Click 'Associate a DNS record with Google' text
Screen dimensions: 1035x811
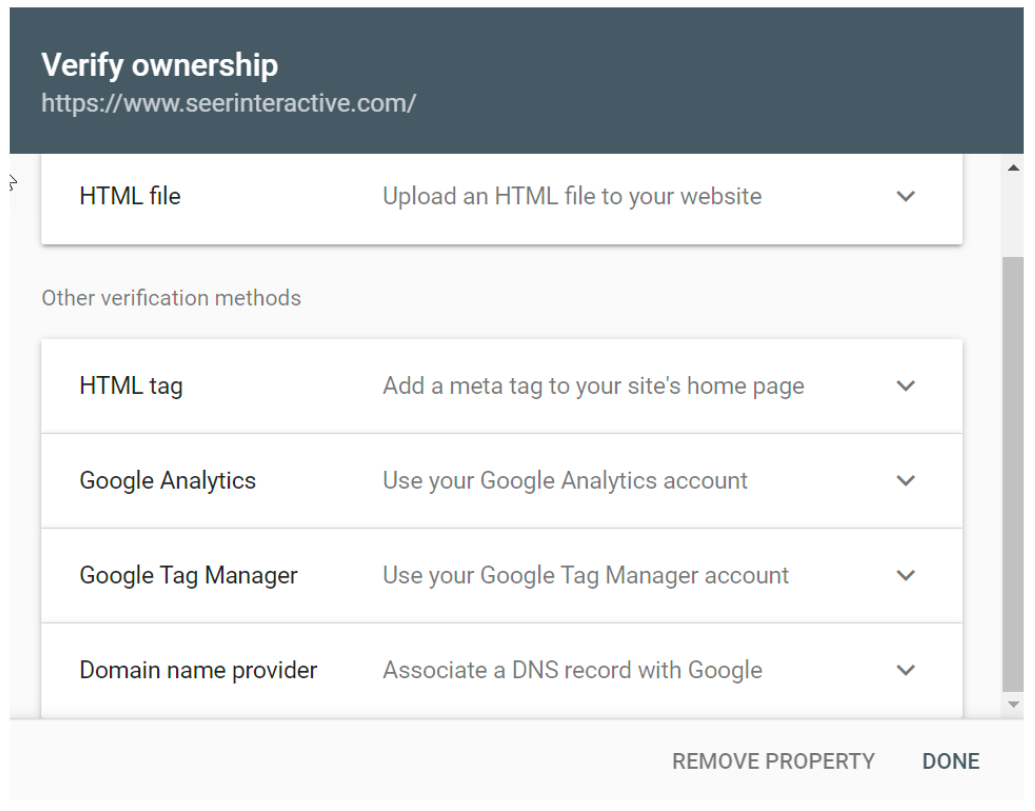pos(572,671)
